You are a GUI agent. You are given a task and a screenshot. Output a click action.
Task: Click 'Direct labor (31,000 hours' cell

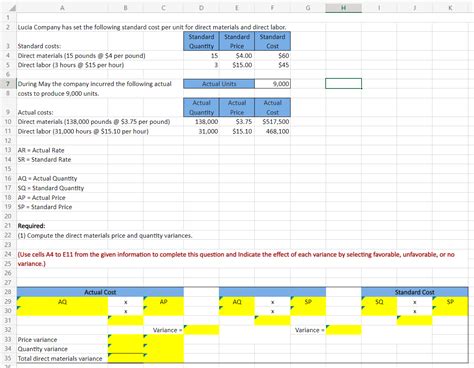[x=83, y=131]
